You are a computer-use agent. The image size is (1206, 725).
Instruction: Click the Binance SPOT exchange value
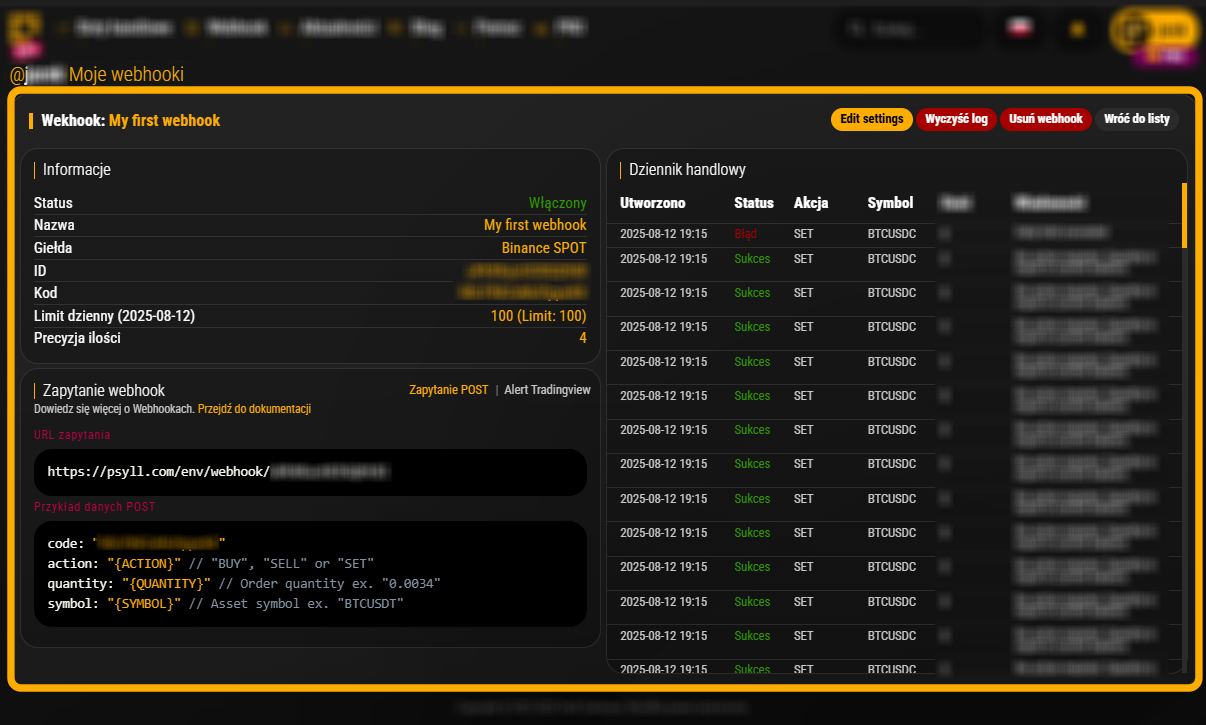[544, 248]
